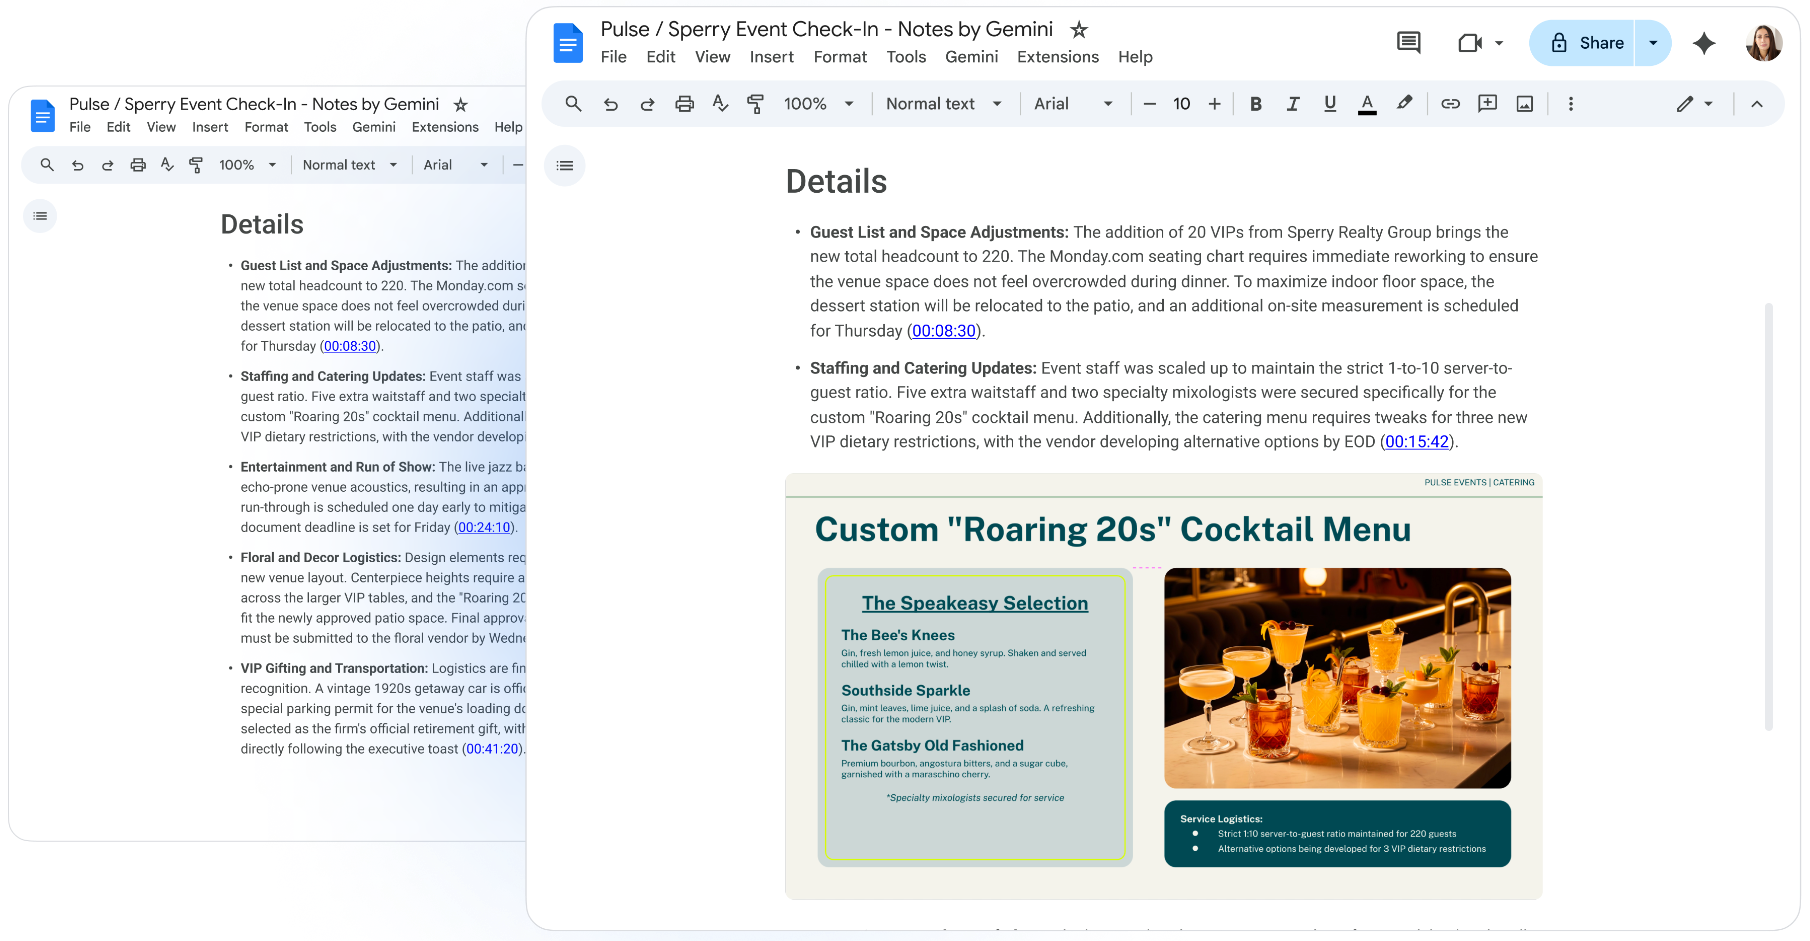Click search icon in background window toolbar
Screen dimensions: 1810x941
(47, 165)
